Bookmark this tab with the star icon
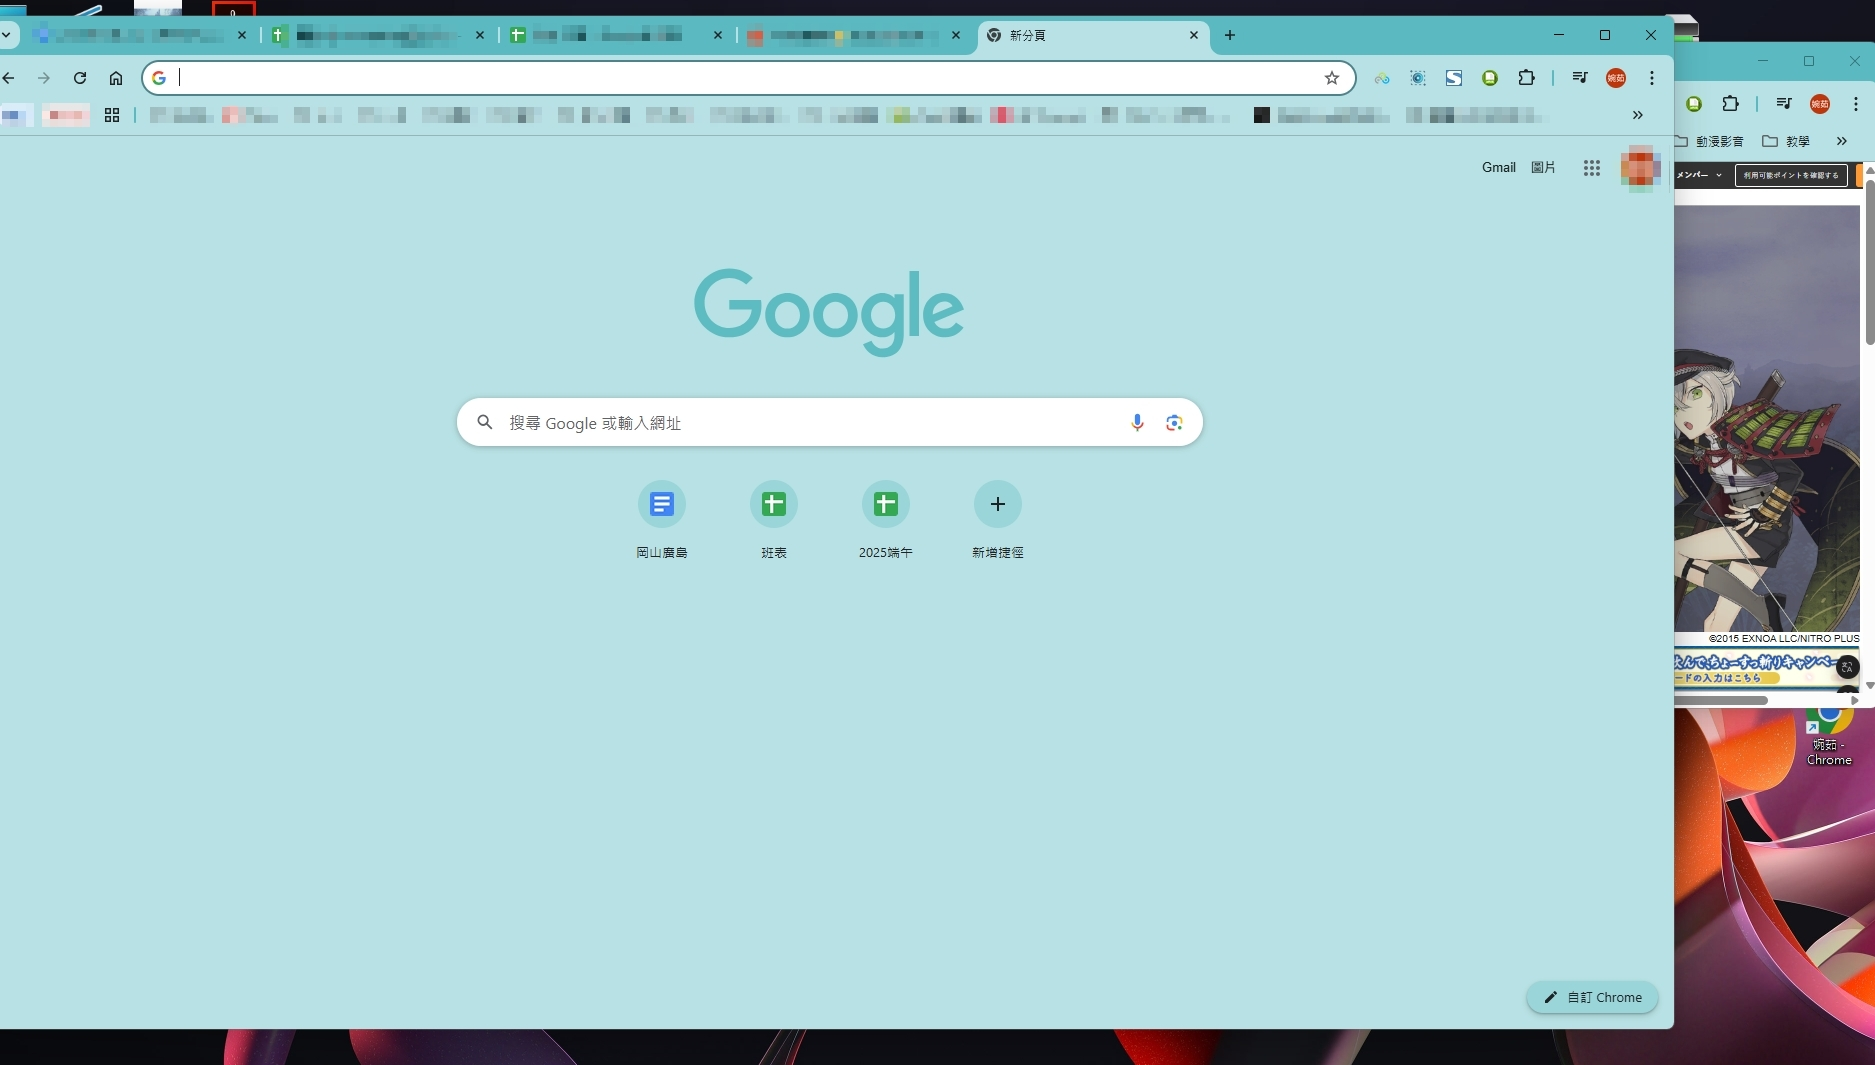Image resolution: width=1875 pixels, height=1065 pixels. (1332, 78)
